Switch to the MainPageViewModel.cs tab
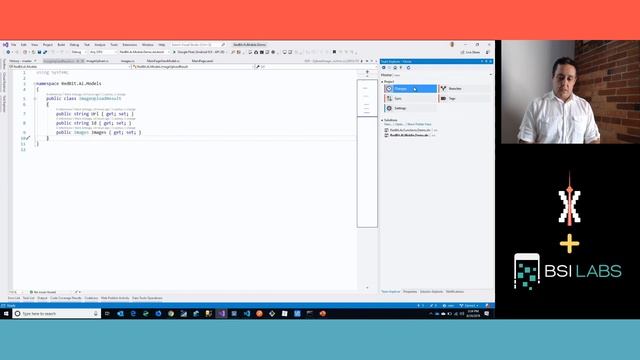This screenshot has width=640, height=360. 163,61
